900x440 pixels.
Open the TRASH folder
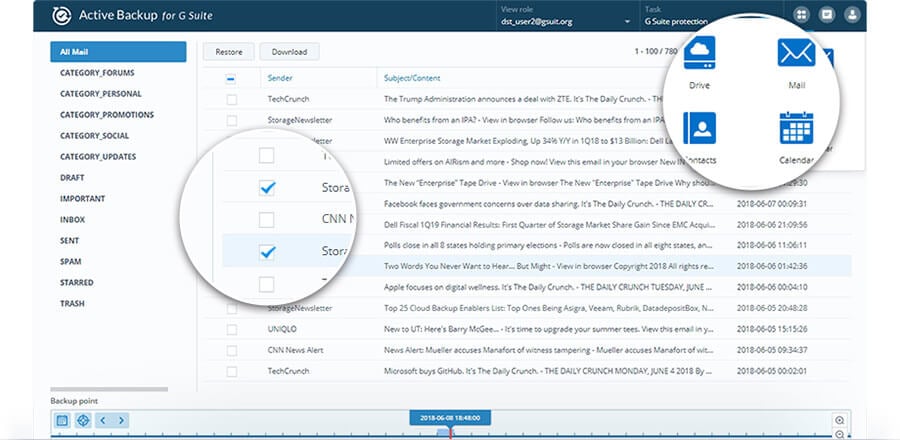(72, 303)
